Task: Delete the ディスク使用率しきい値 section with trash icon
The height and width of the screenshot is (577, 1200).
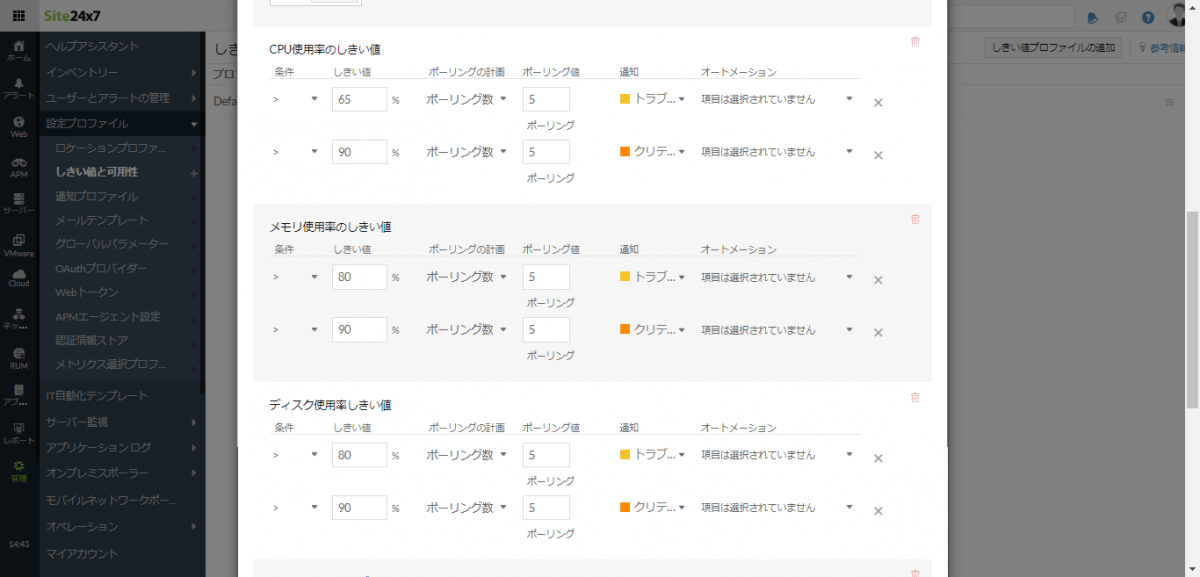Action: (x=914, y=397)
